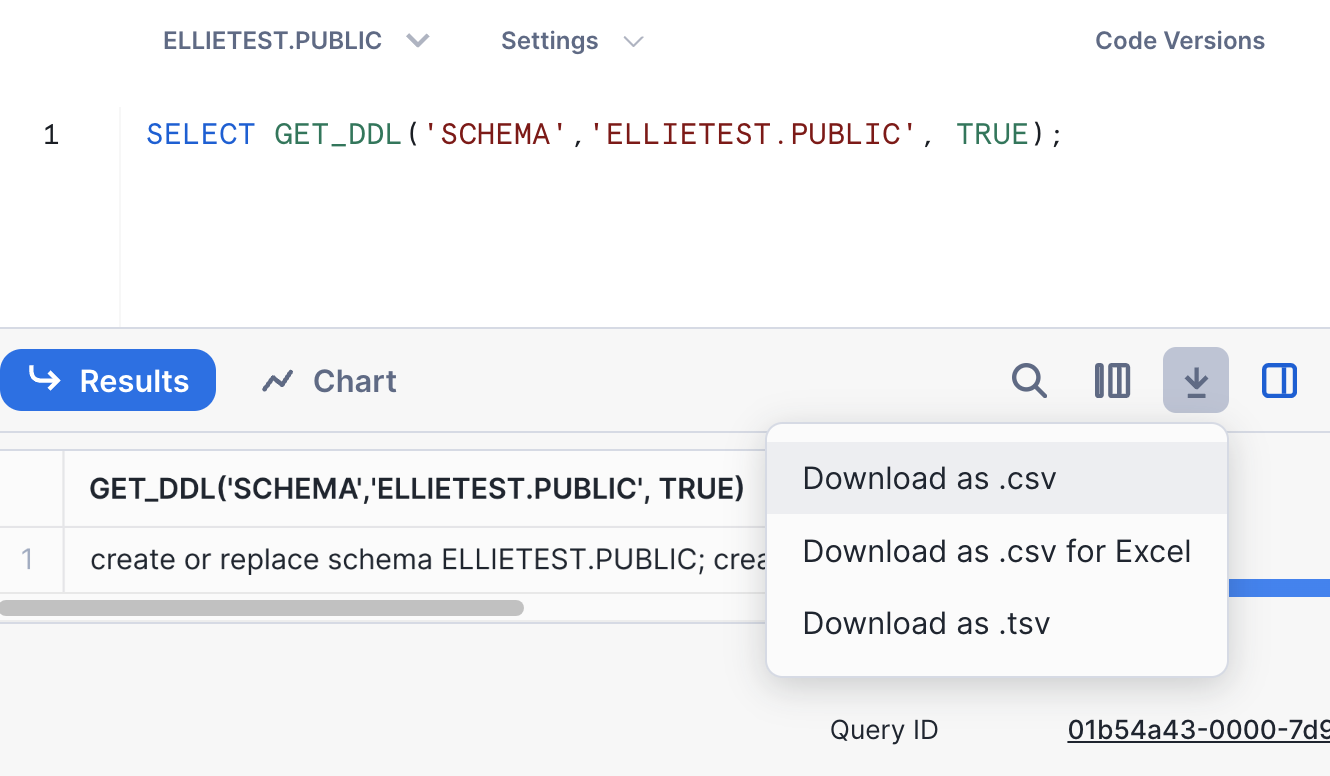Click the search results magnifier icon
This screenshot has height=776, width=1330.
(x=1029, y=381)
